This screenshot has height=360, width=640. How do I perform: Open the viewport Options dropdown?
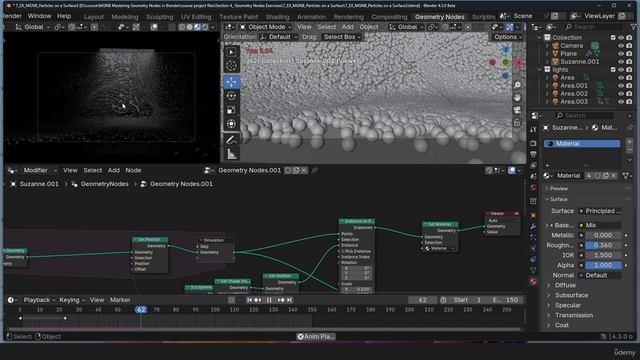(507, 37)
